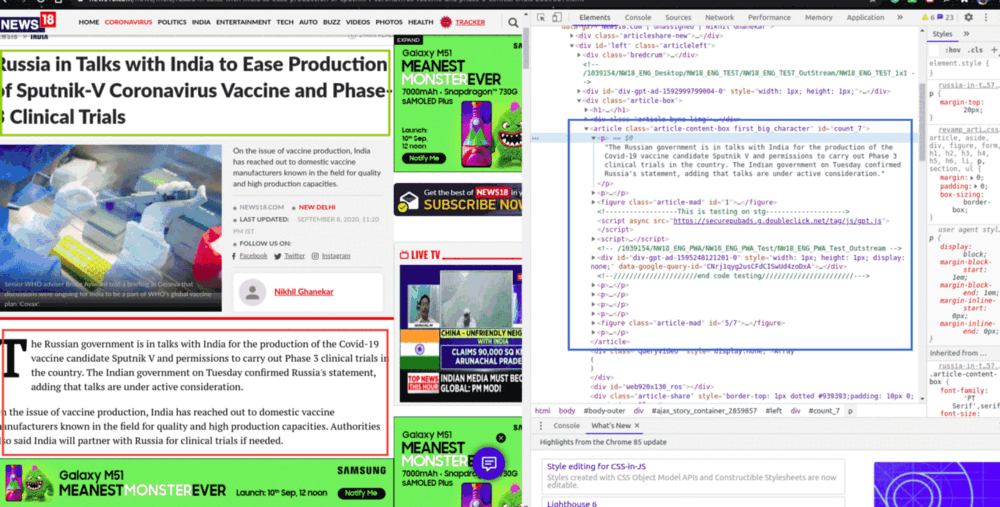This screenshot has width=1000, height=507.
Task: Click the Expand label on Samsung ad
Action: 408,40
